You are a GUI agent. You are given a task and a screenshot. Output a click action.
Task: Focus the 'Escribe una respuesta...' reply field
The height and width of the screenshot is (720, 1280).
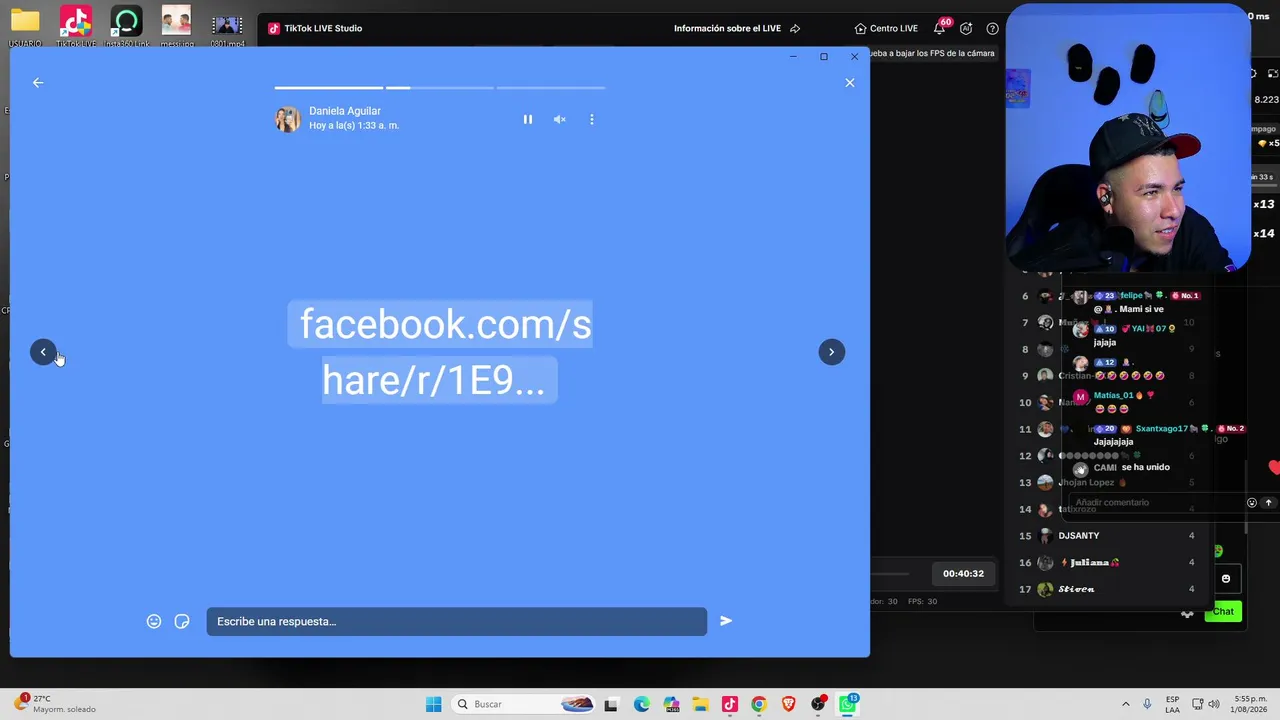(457, 621)
